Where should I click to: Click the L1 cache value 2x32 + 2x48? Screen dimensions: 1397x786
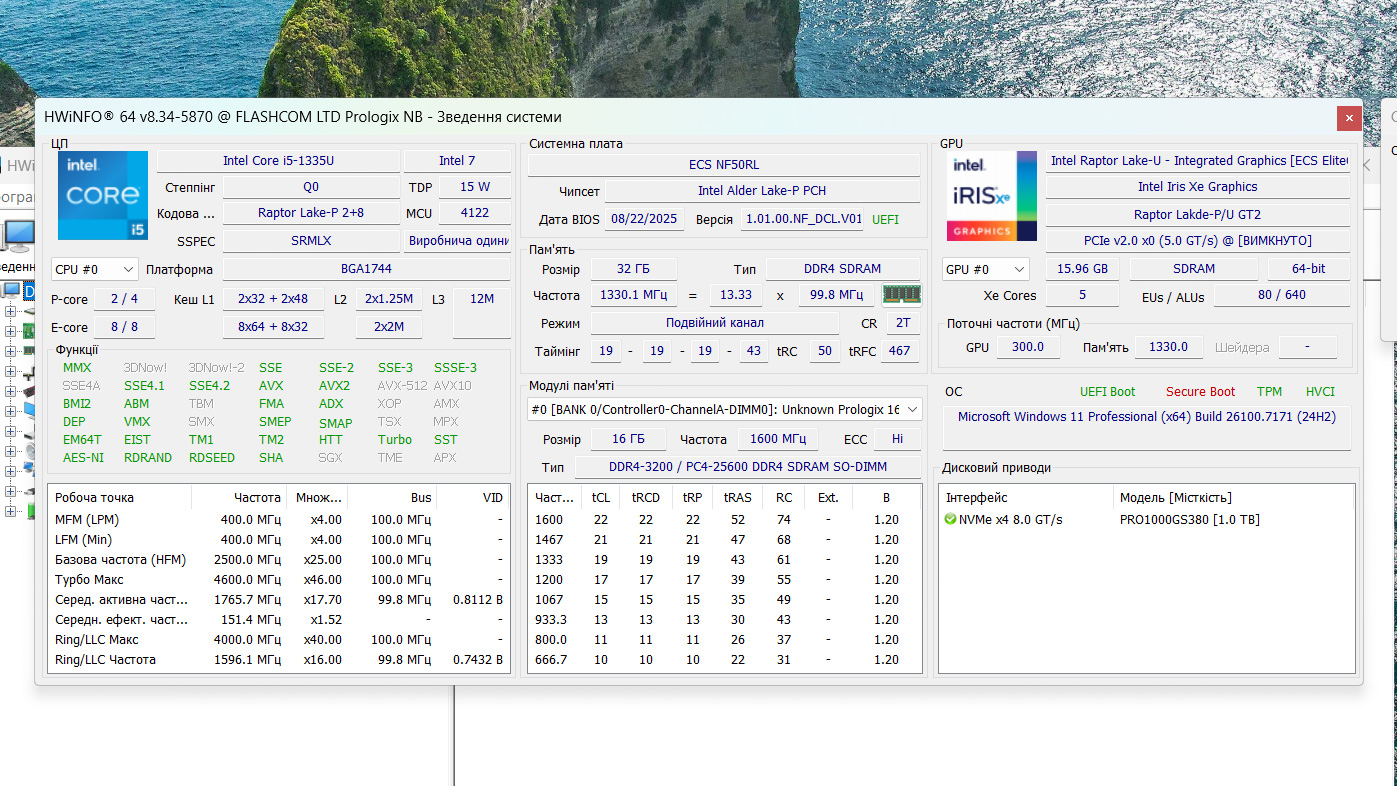click(x=273, y=299)
